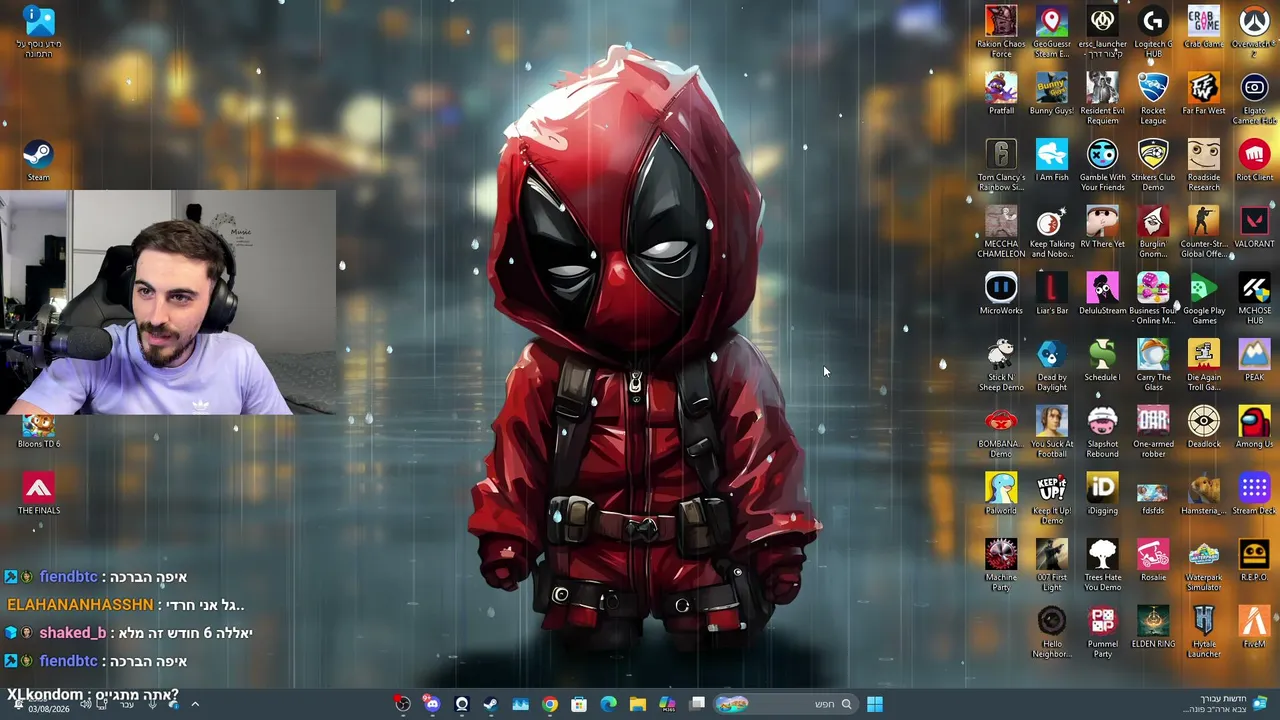The height and width of the screenshot is (720, 1280).
Task: Open the Schedule I shortcut
Action: [1102, 360]
